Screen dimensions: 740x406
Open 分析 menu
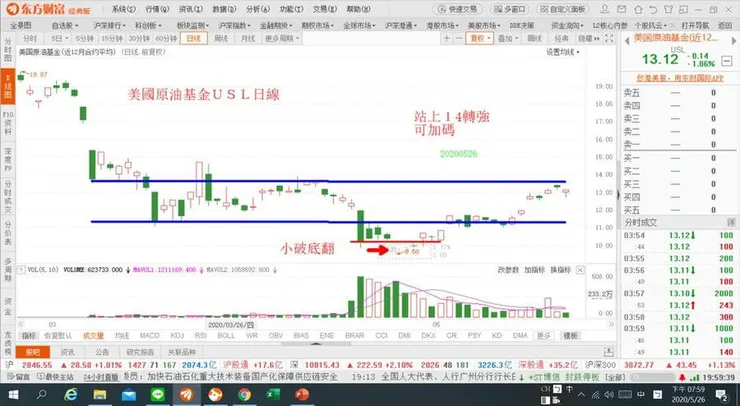(x=258, y=9)
